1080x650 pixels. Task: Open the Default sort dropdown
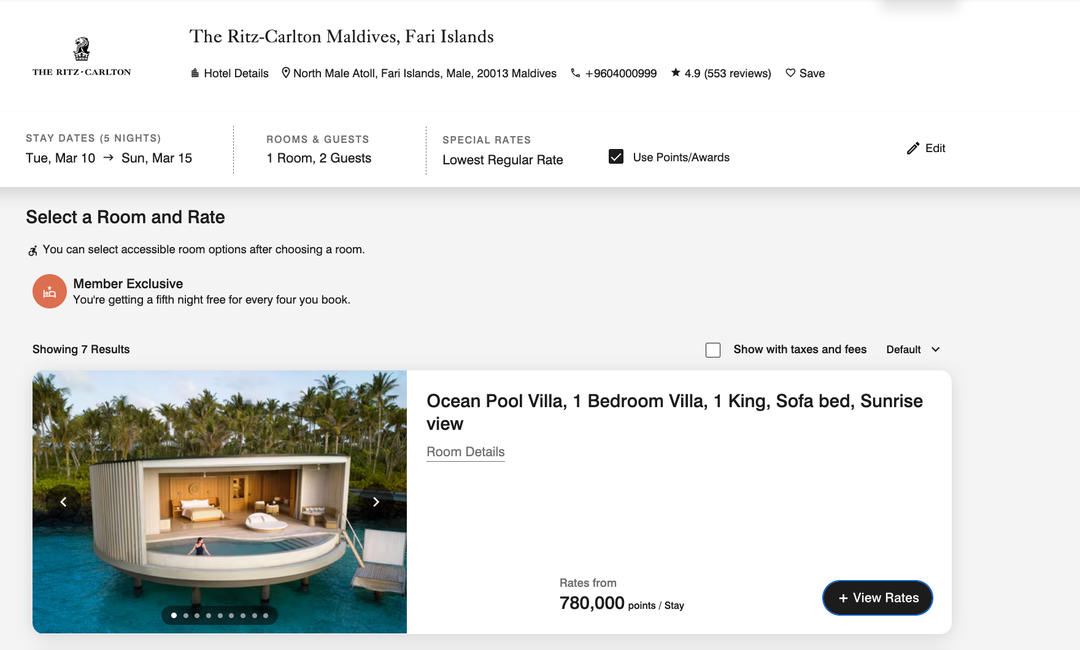click(x=911, y=349)
